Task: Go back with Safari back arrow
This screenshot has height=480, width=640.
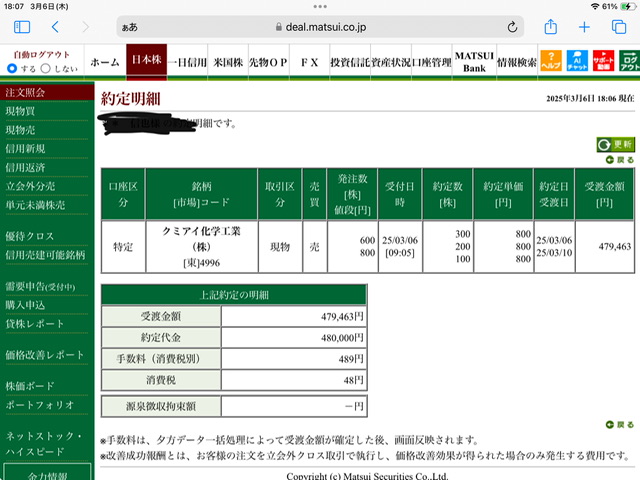Action: point(56,27)
